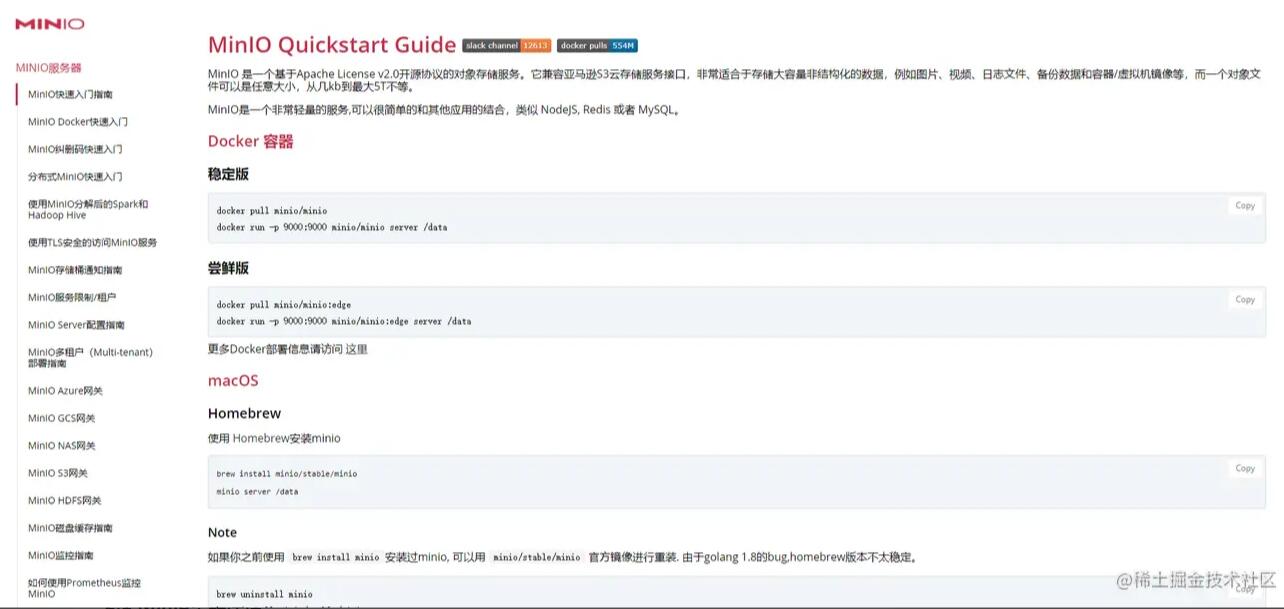Open MinIO HDFS网关 page
Image resolution: width=1284 pixels, height=609 pixels.
65,500
